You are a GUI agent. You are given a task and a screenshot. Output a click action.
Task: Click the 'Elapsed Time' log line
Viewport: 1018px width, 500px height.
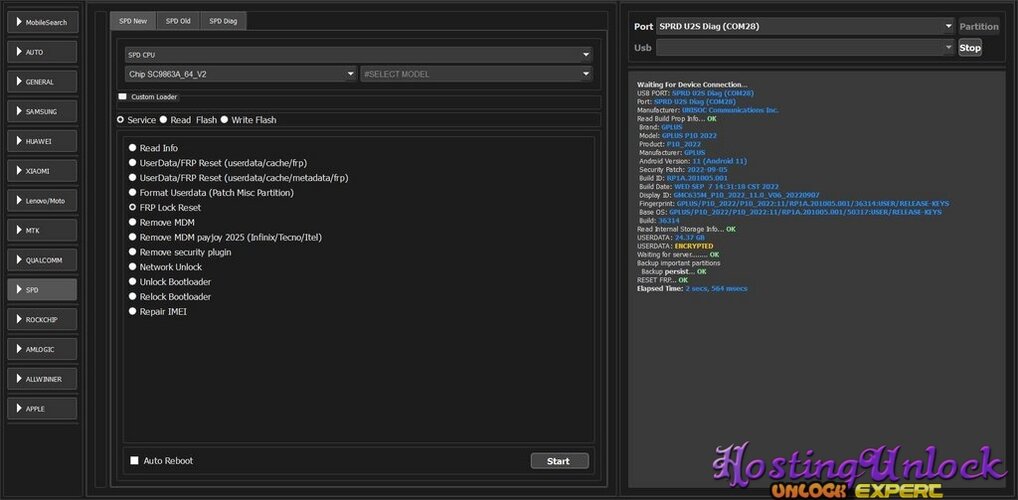[692, 288]
